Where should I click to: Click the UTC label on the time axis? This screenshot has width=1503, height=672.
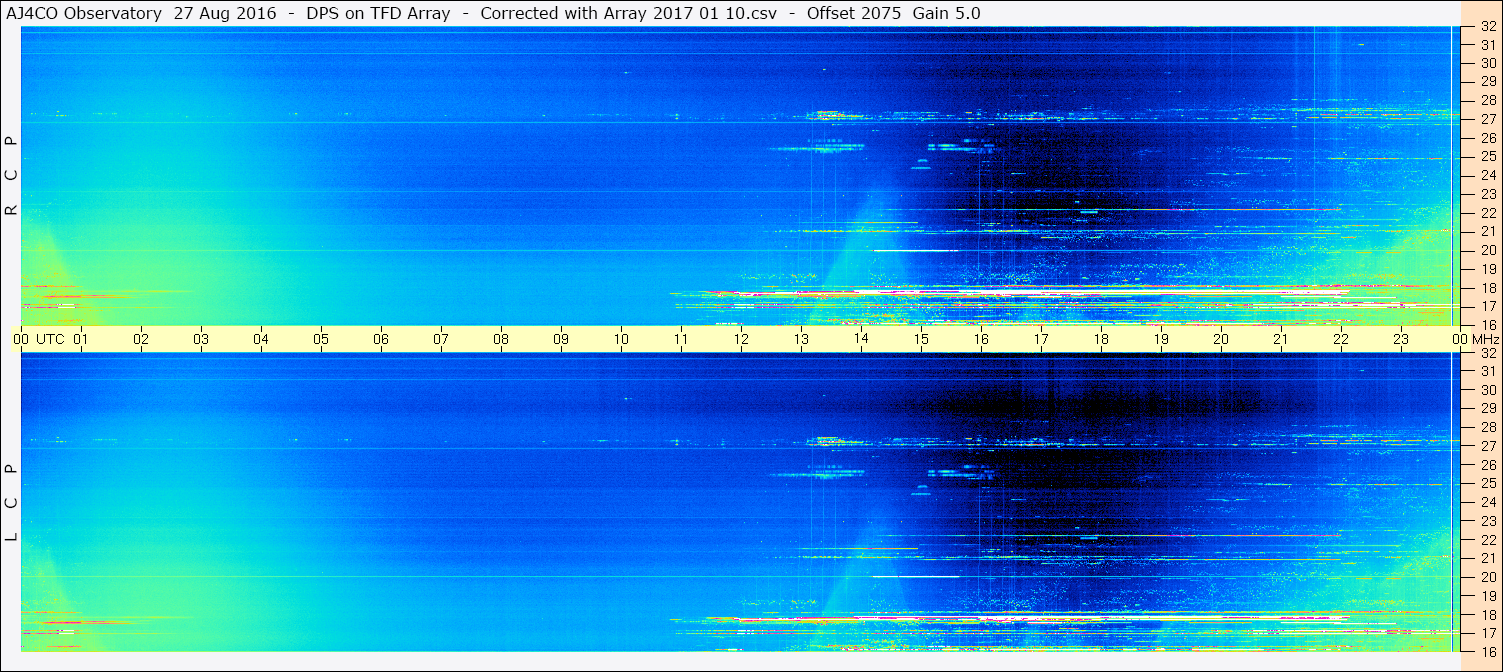50,339
